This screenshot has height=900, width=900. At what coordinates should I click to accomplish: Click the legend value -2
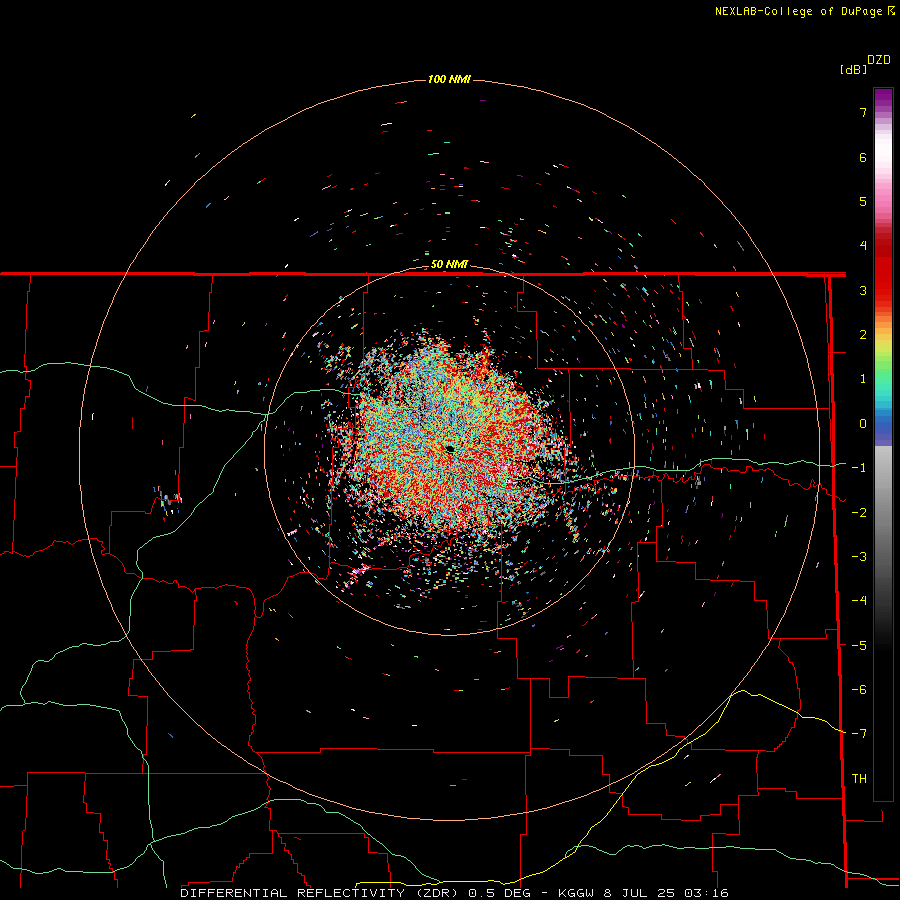[x=859, y=513]
